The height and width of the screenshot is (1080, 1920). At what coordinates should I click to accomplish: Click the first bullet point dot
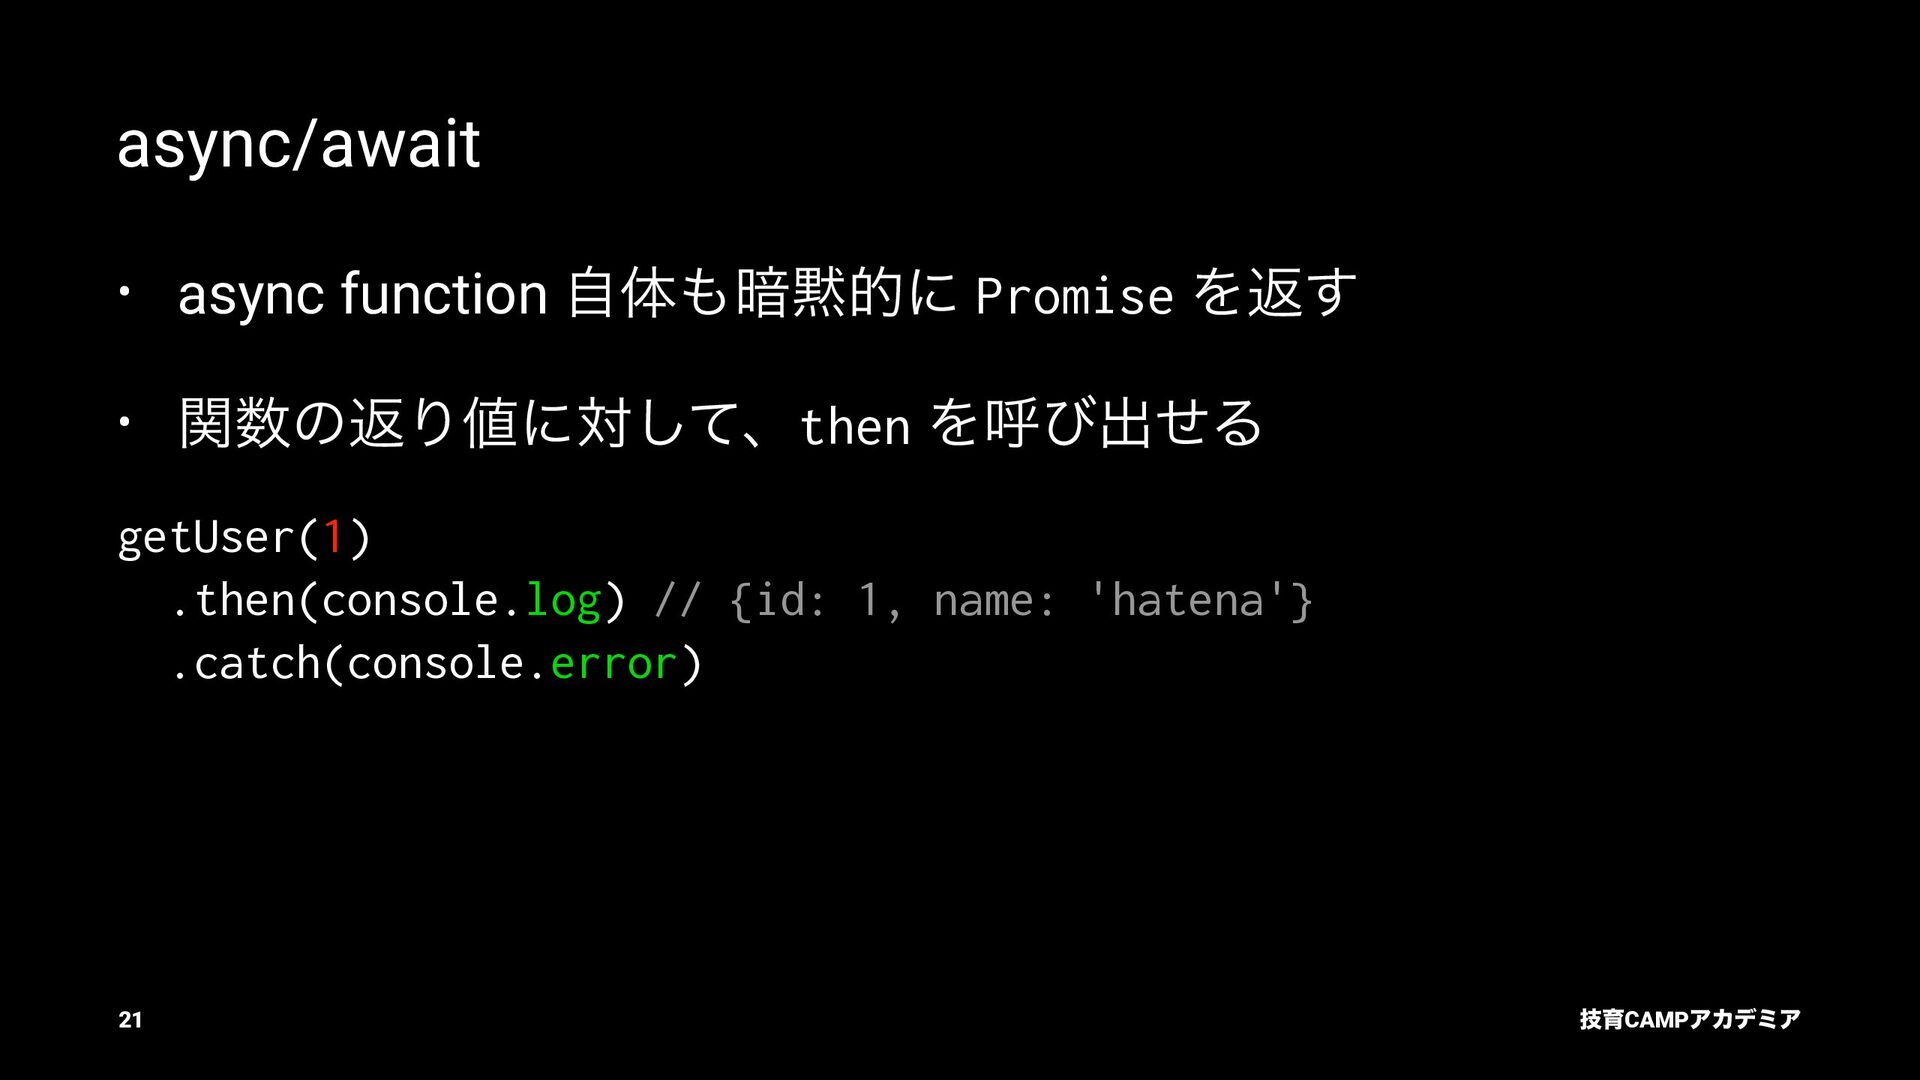[x=123, y=294]
